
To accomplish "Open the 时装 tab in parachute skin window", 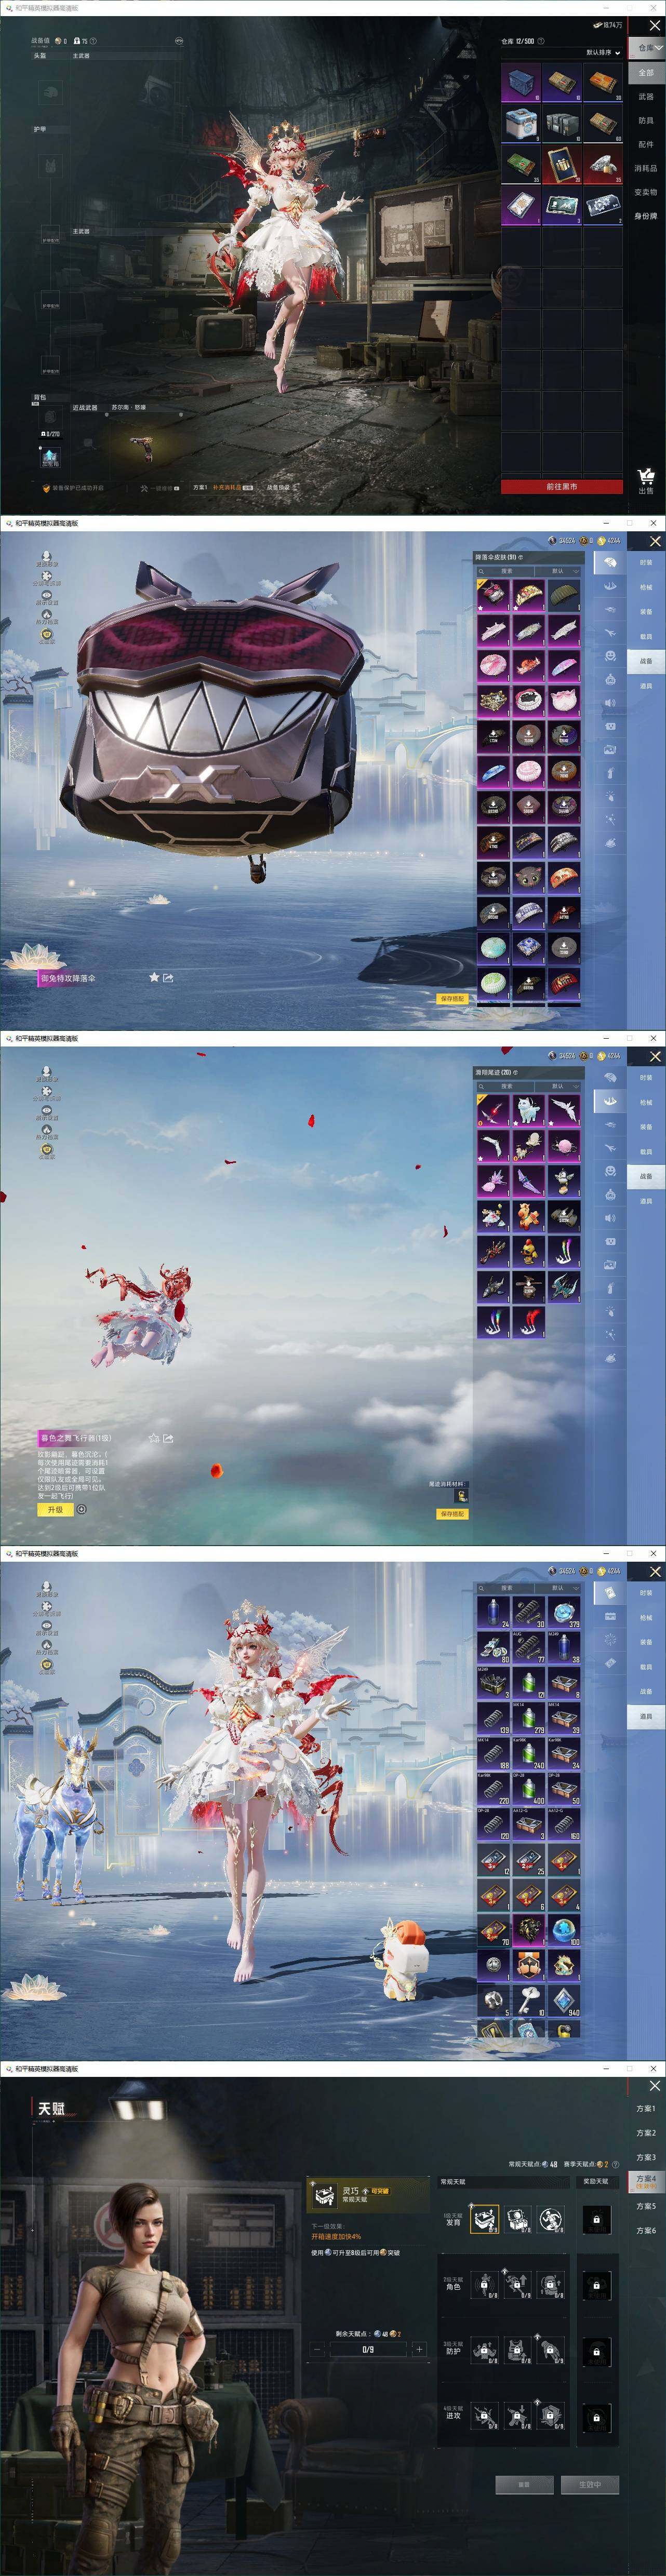I will click(646, 563).
